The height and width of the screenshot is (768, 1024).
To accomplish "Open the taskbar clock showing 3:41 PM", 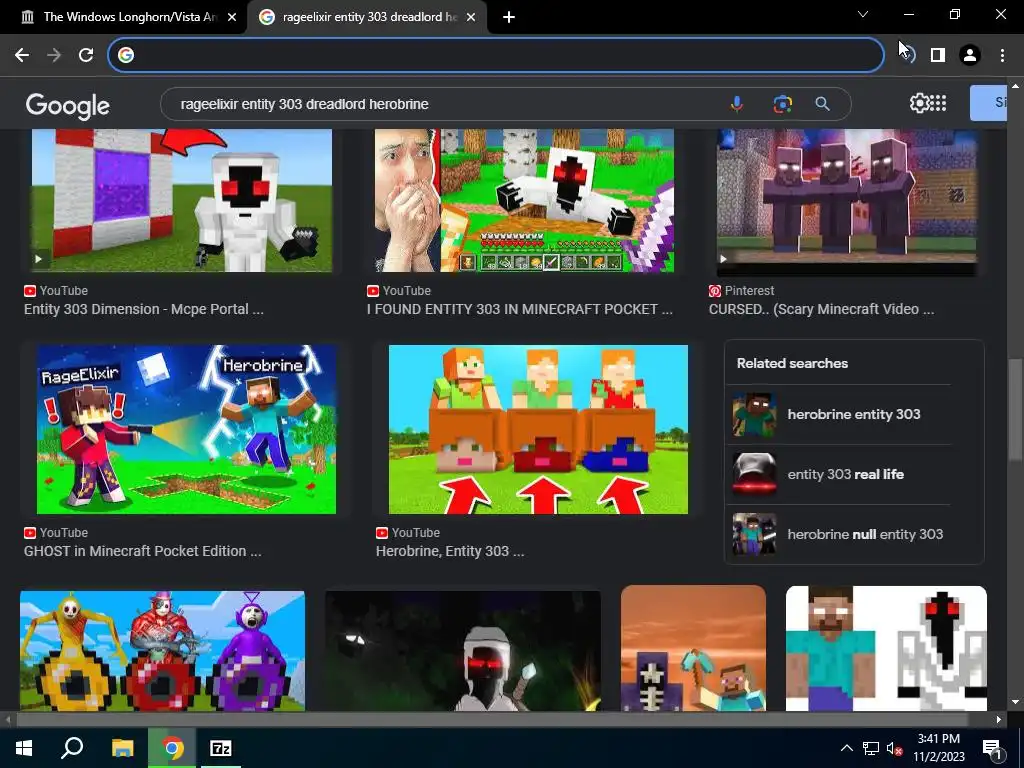I will pyautogui.click(x=939, y=748).
